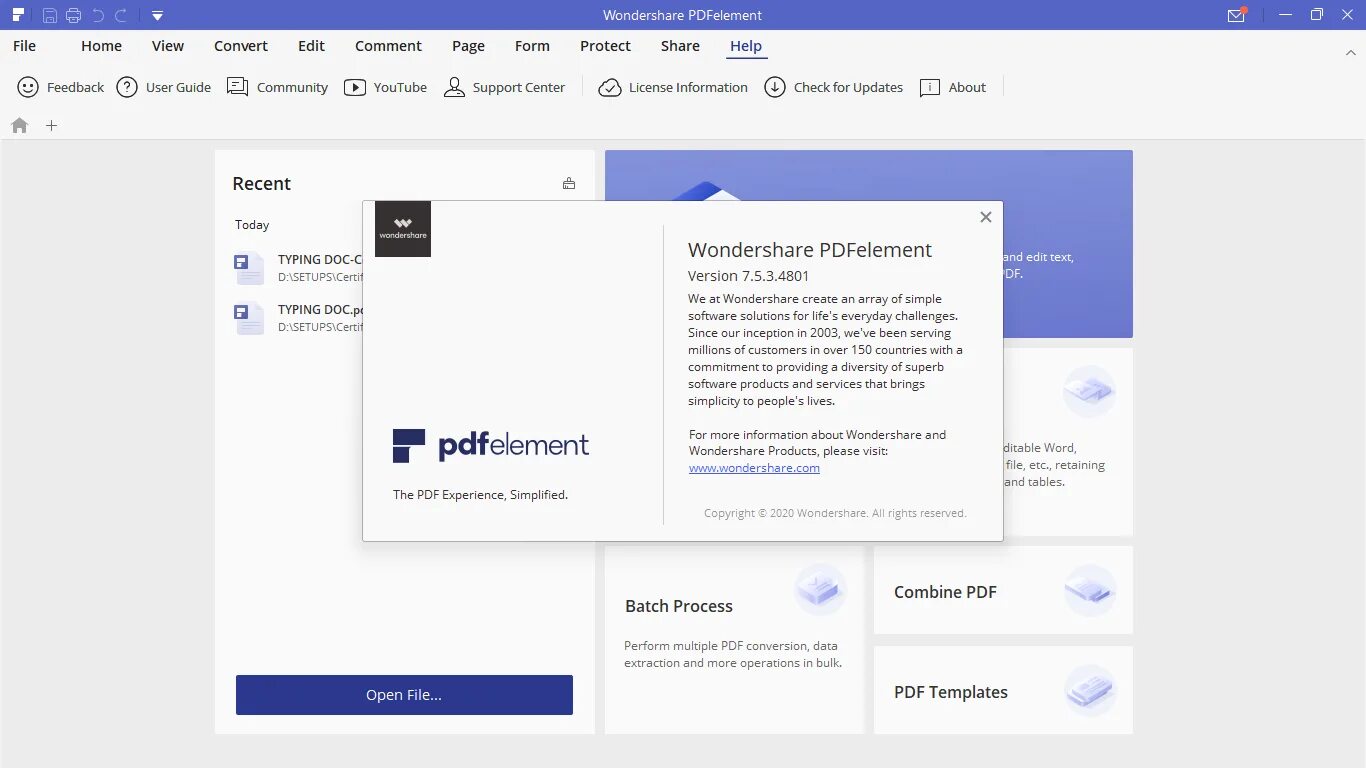
Task: Click the Open File... button
Action: tap(404, 695)
